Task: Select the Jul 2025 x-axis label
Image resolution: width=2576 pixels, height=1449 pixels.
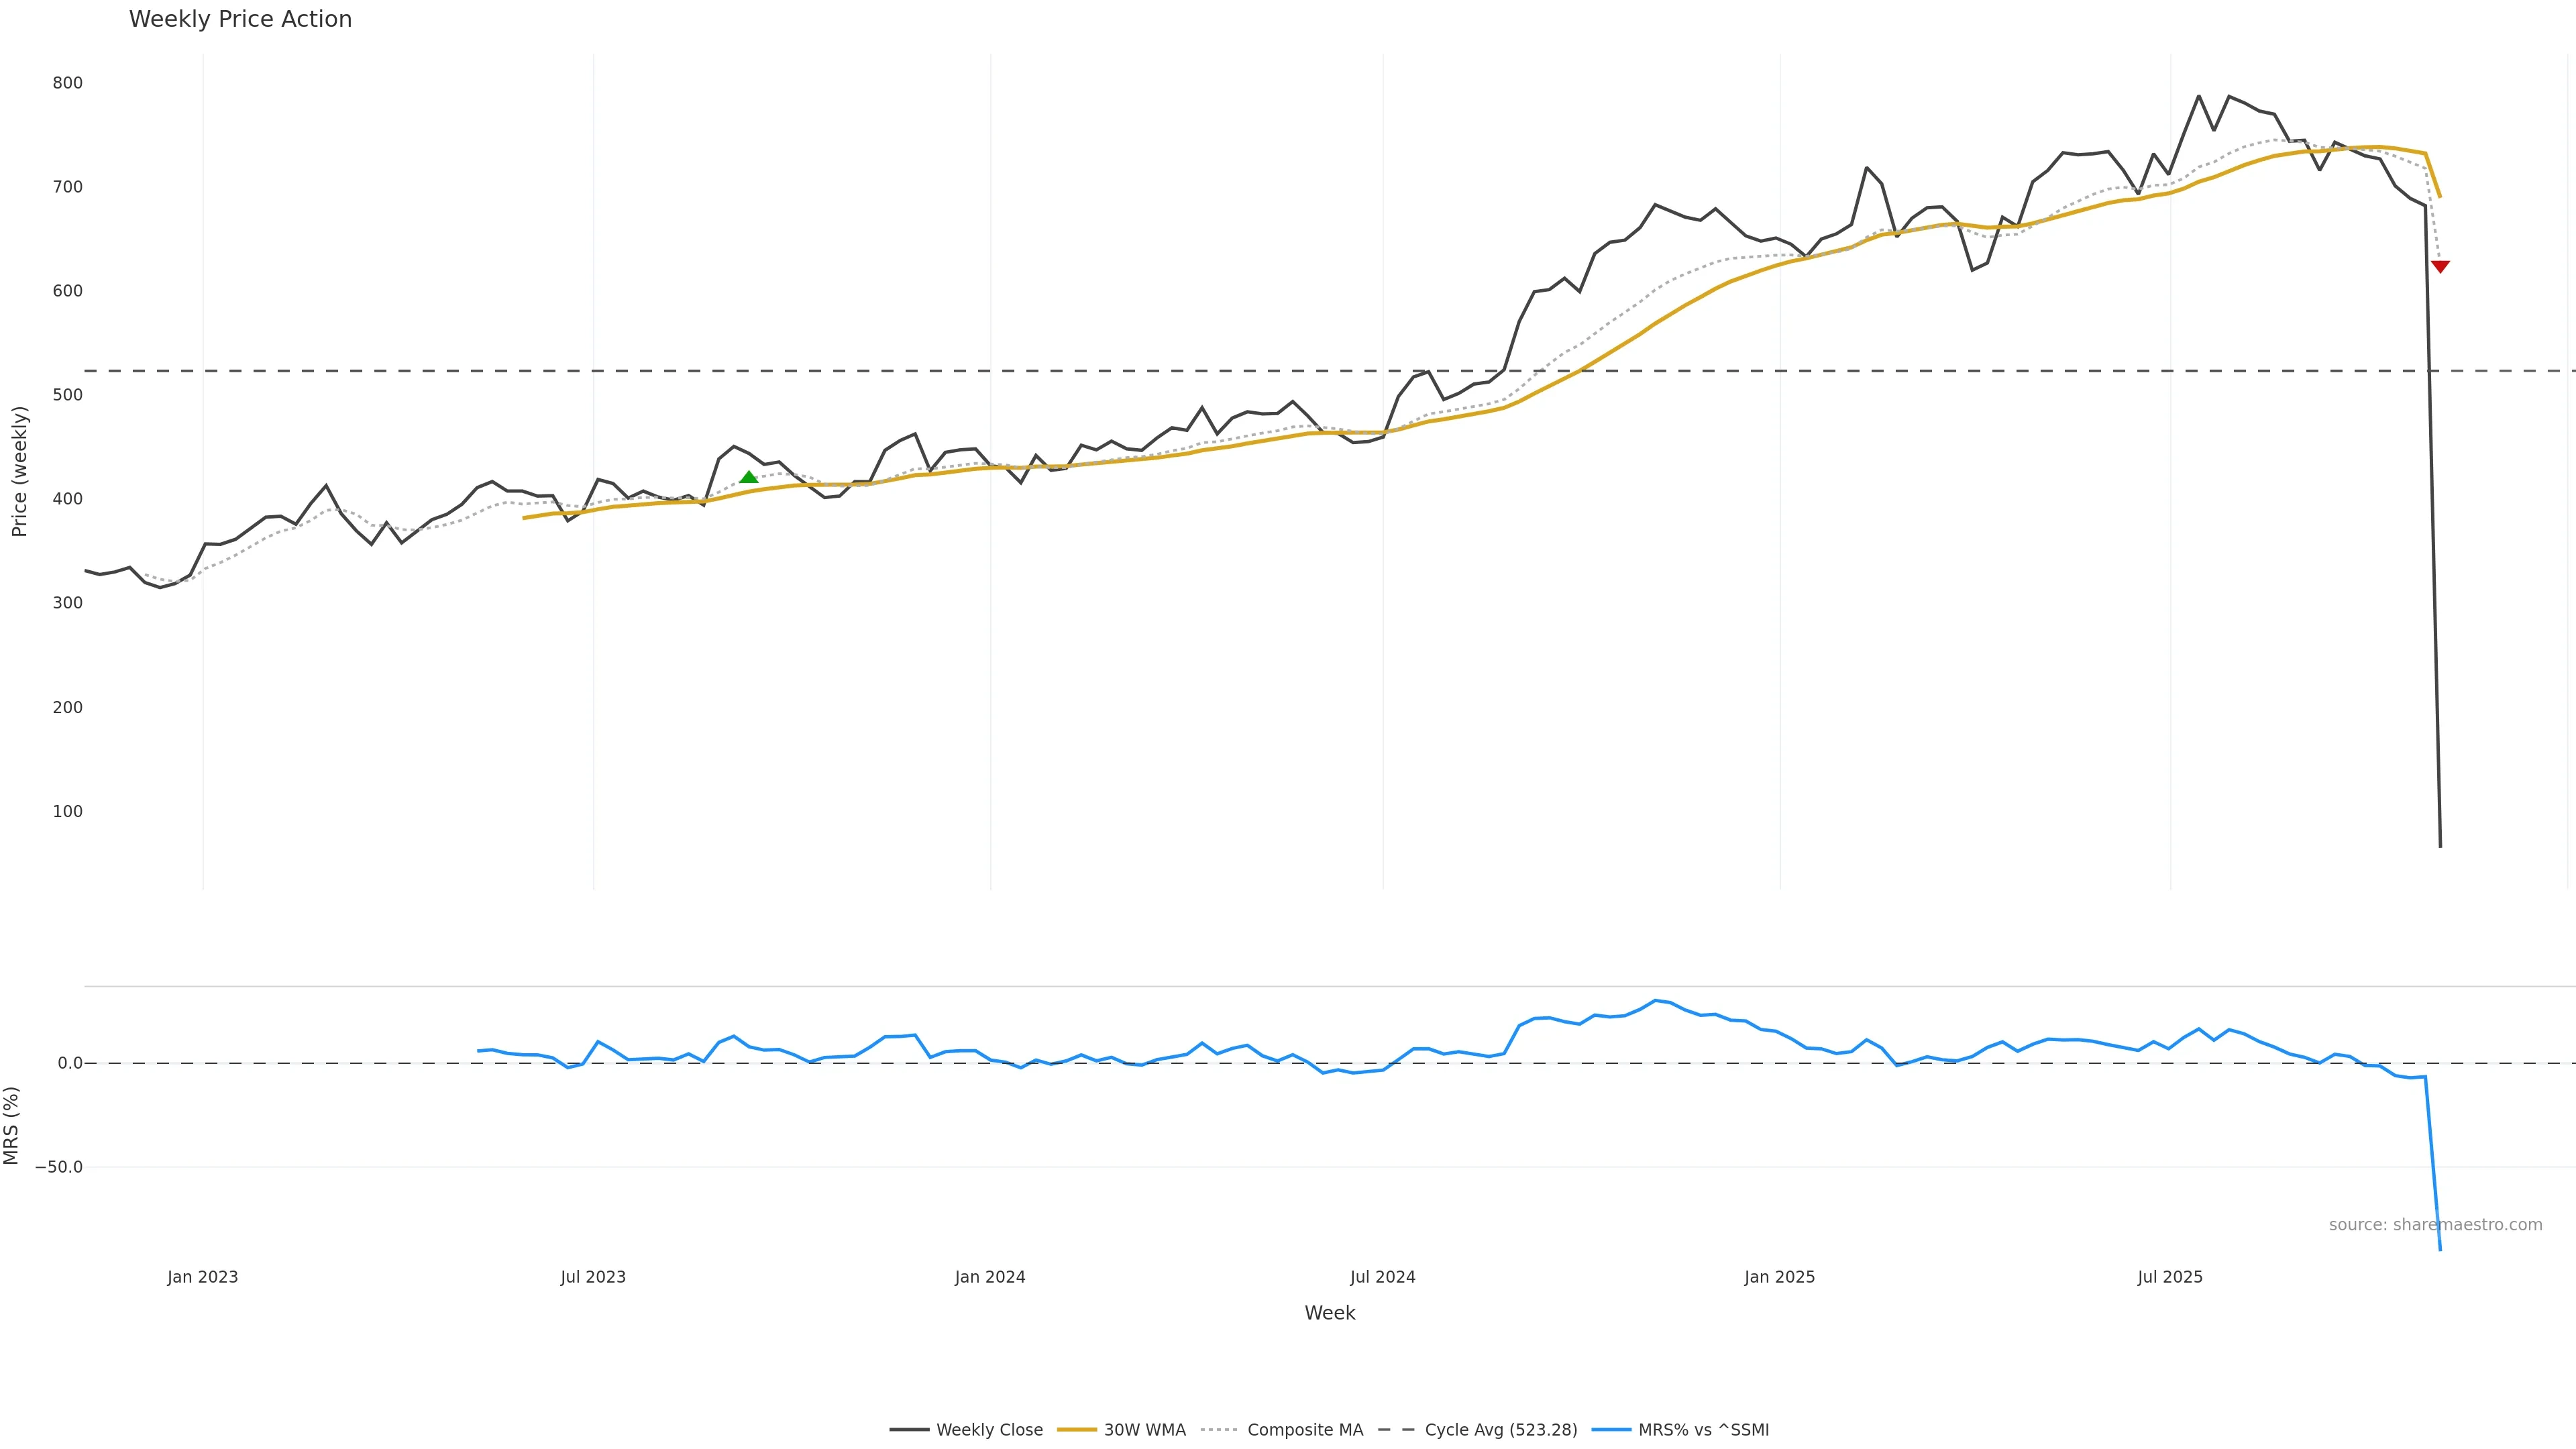Action: (2170, 1277)
